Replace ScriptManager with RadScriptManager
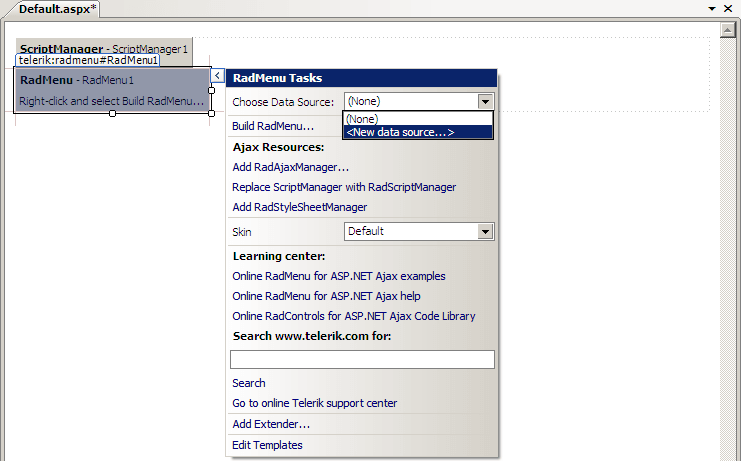 (x=344, y=187)
